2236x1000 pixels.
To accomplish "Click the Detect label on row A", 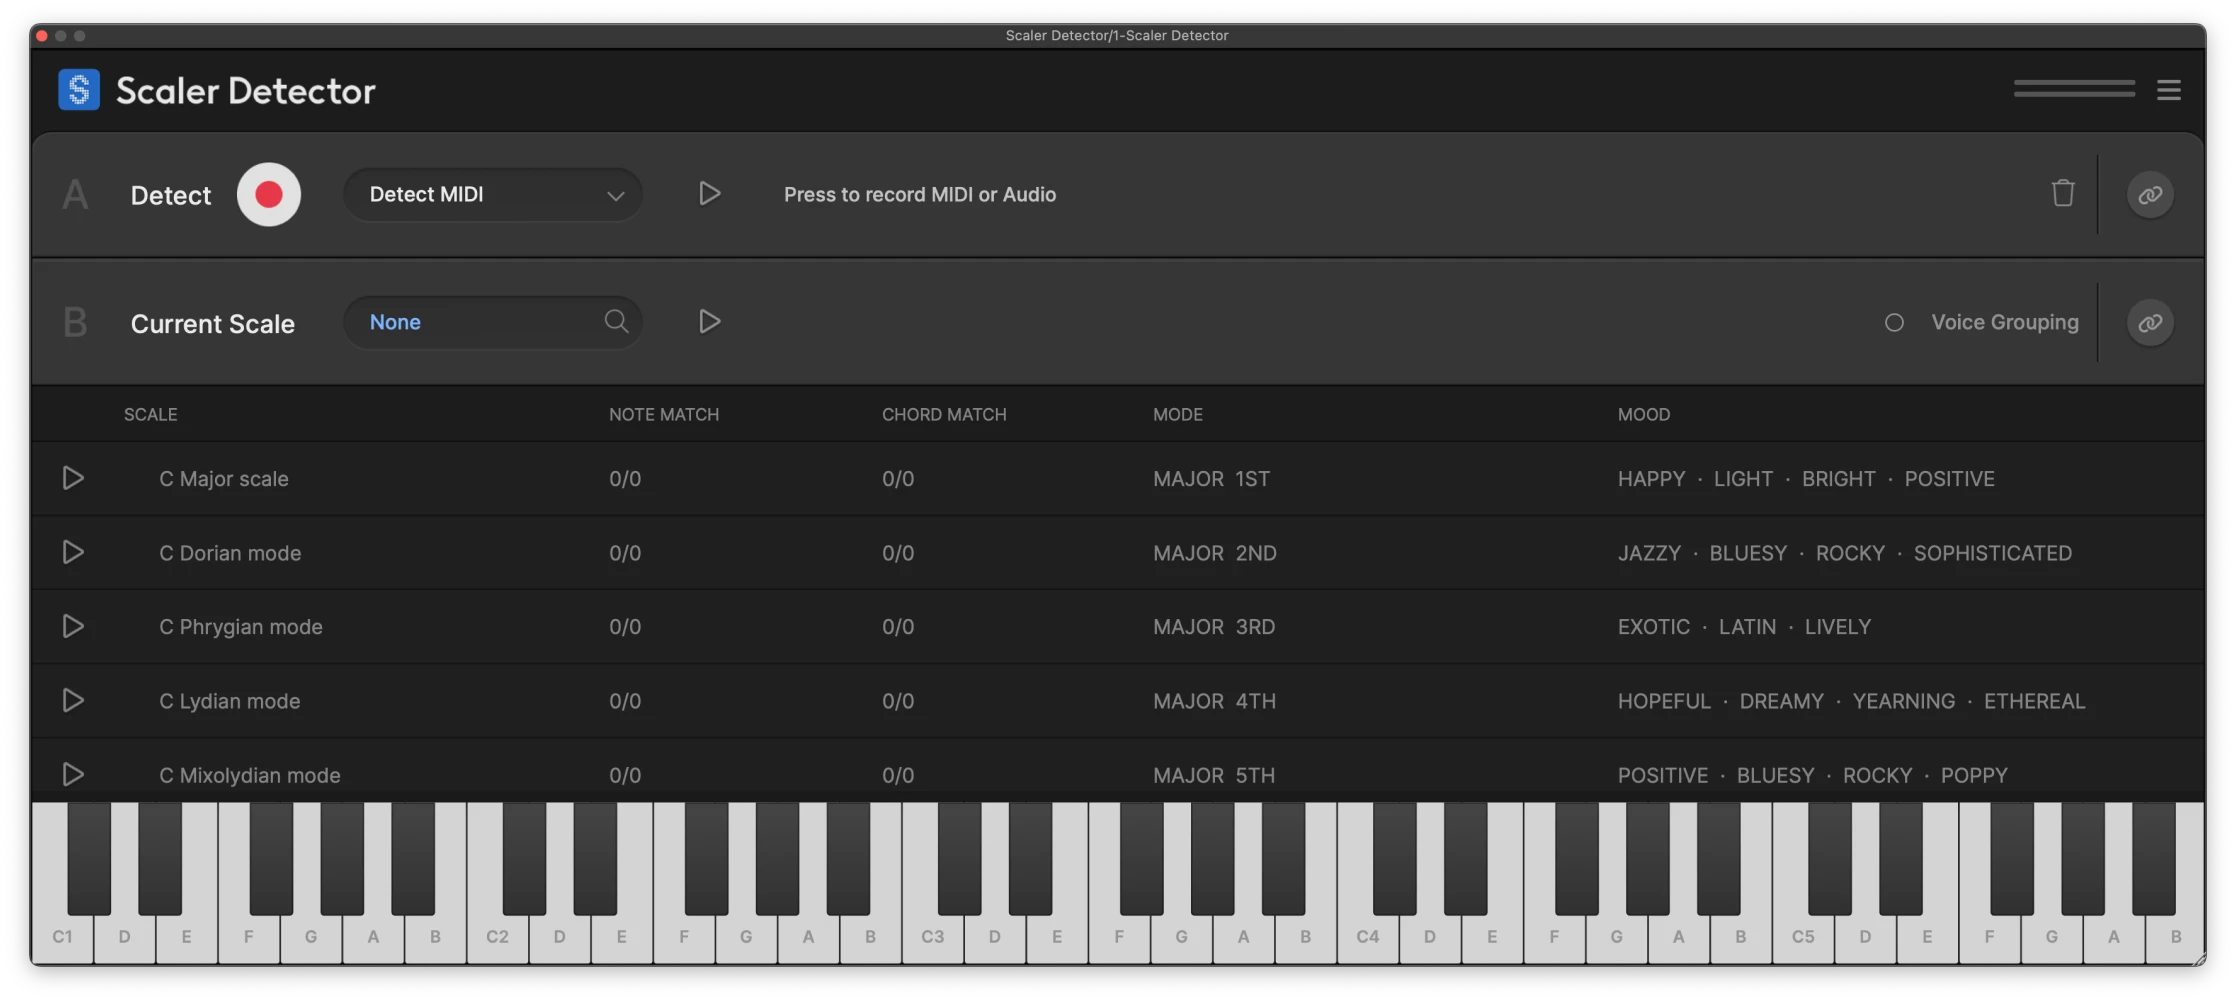I will tap(170, 194).
